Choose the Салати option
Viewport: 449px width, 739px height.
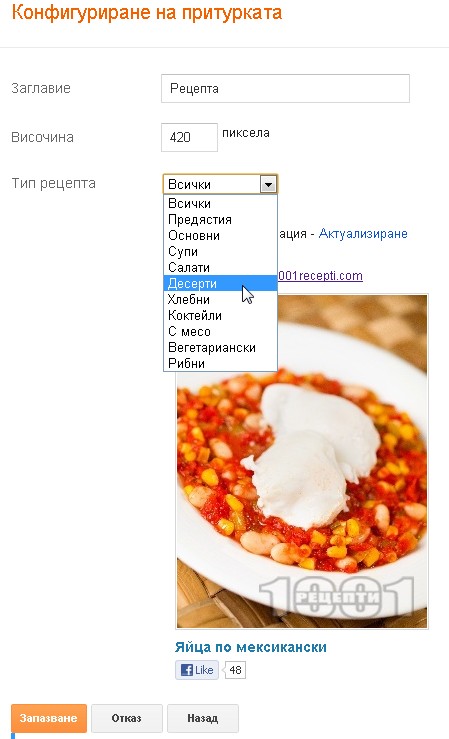click(220, 268)
